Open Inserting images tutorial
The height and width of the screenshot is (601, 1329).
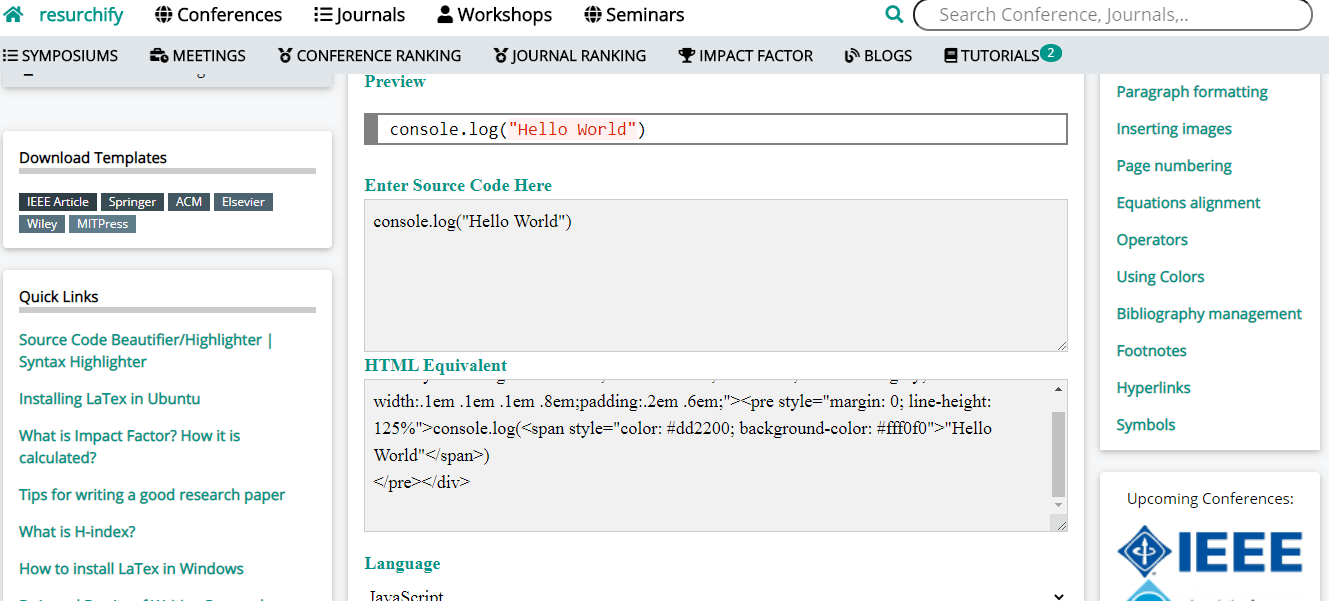click(x=1174, y=129)
